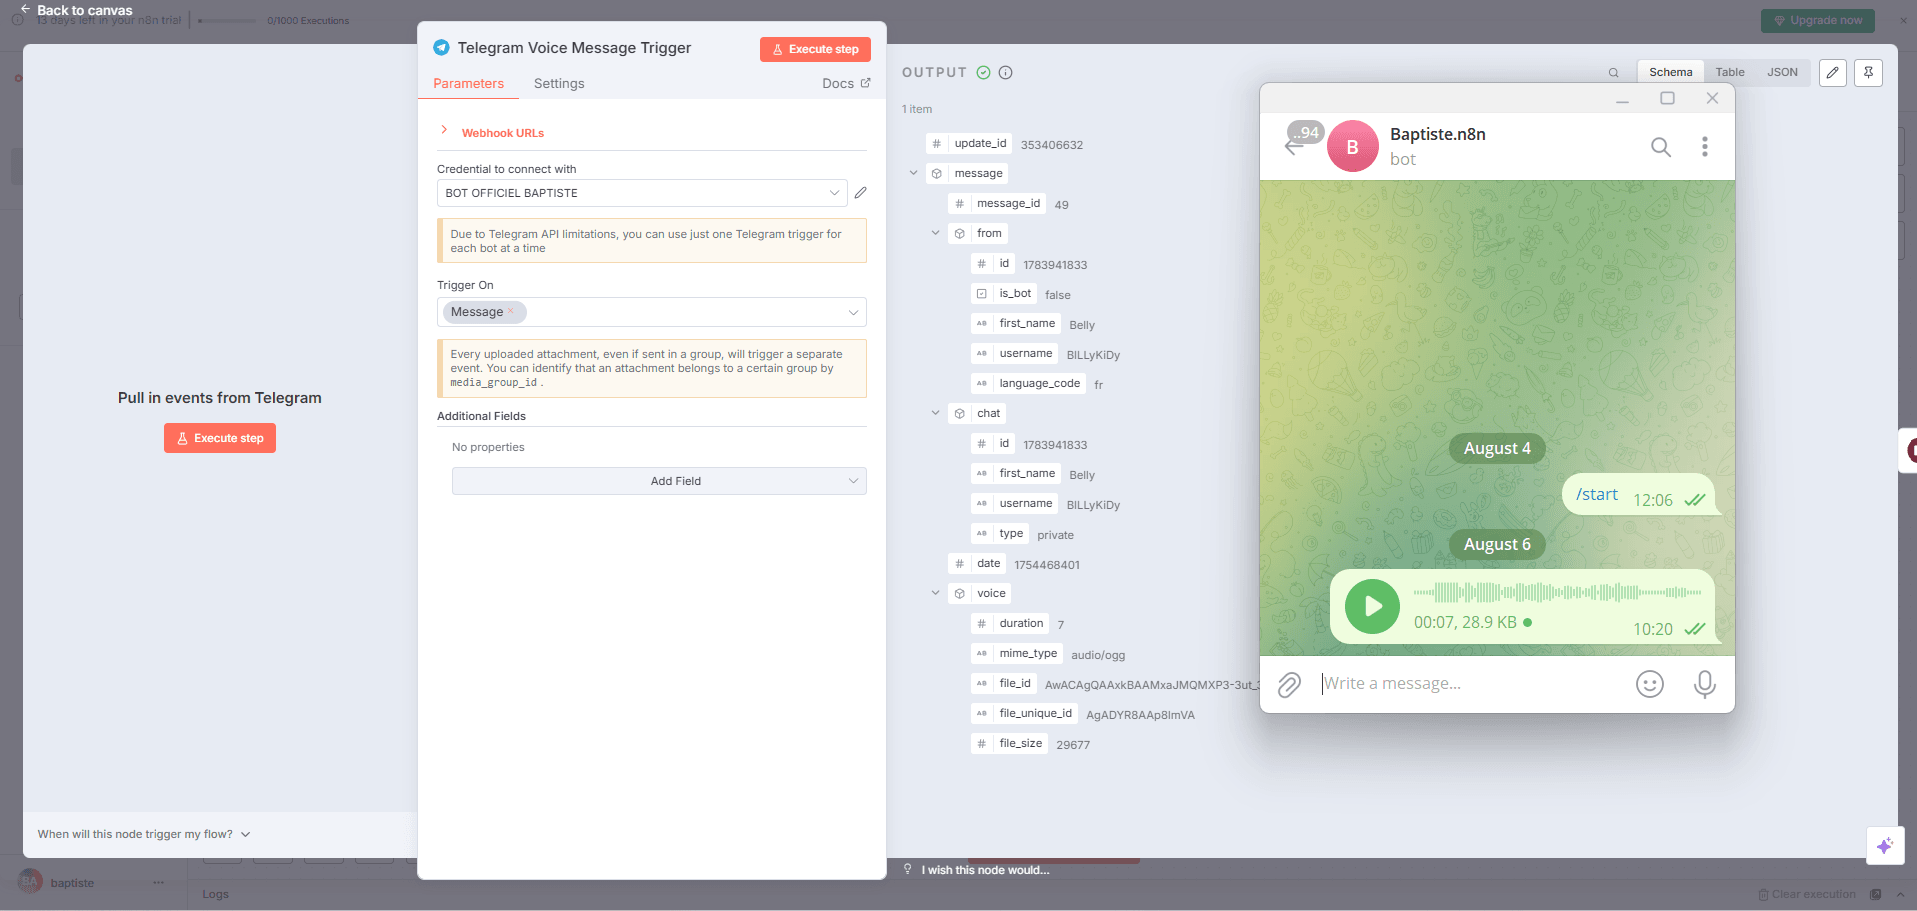1917x911 pixels.
Task: Select the date field pill
Action: (x=977, y=563)
